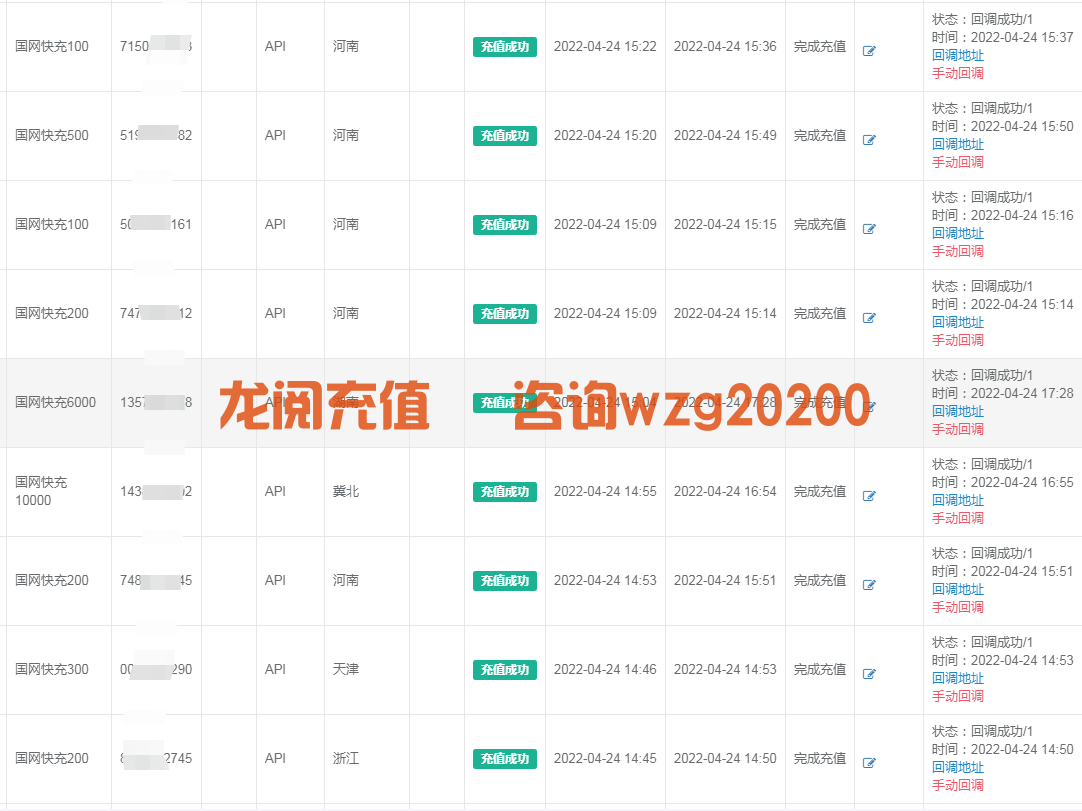Trigger 手动回调 for callback time 15:37
This screenshot has height=811, width=1082.
coord(958,73)
